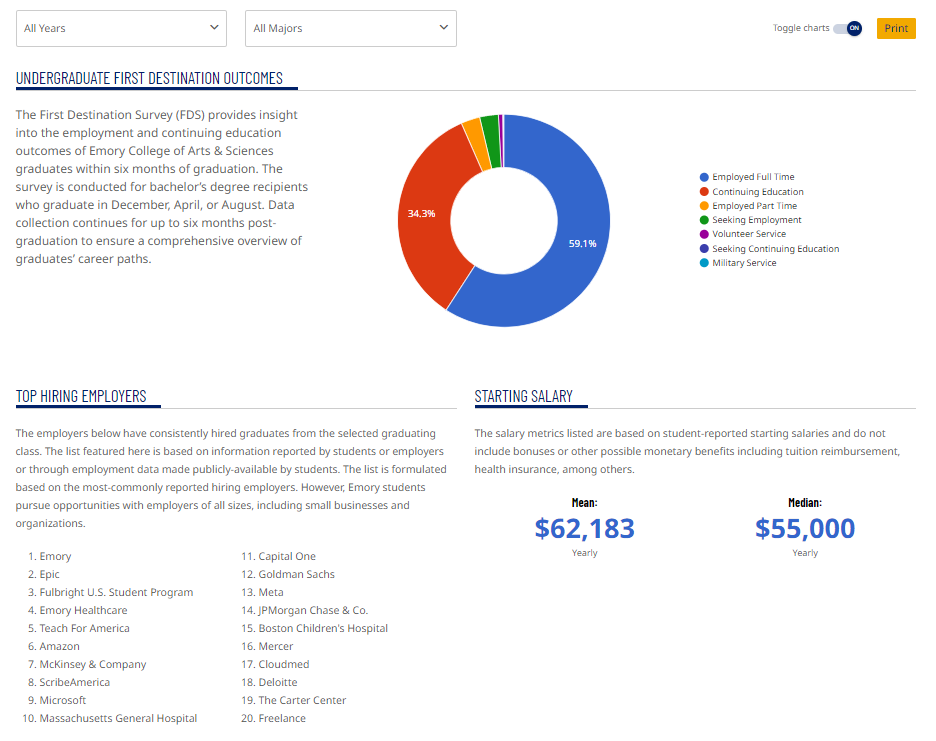
Task: Select Emory in the top employers list
Action: tap(55, 556)
